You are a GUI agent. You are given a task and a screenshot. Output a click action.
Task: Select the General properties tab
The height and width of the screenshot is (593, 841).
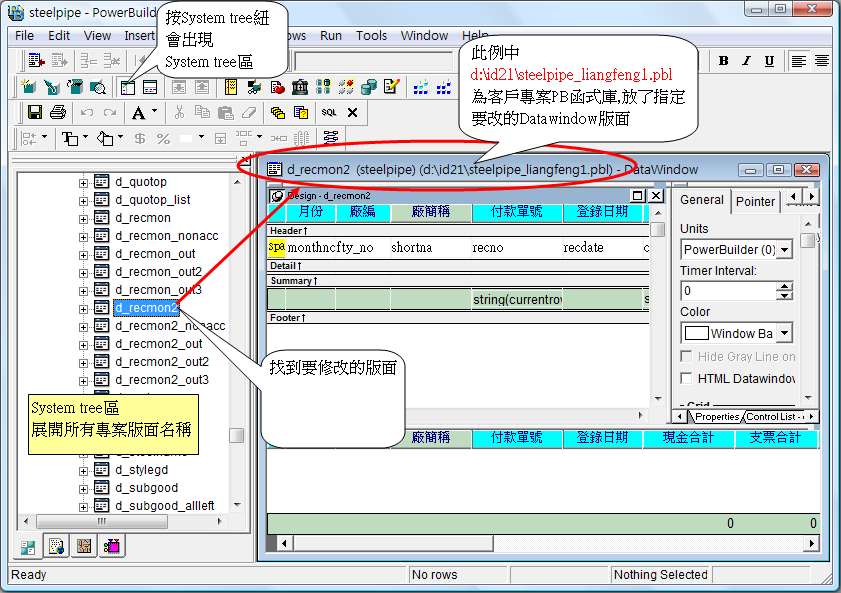tap(702, 200)
